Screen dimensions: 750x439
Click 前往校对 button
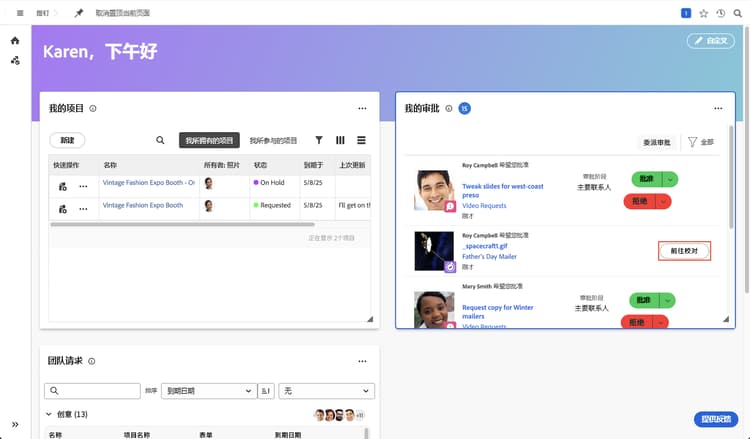click(684, 251)
